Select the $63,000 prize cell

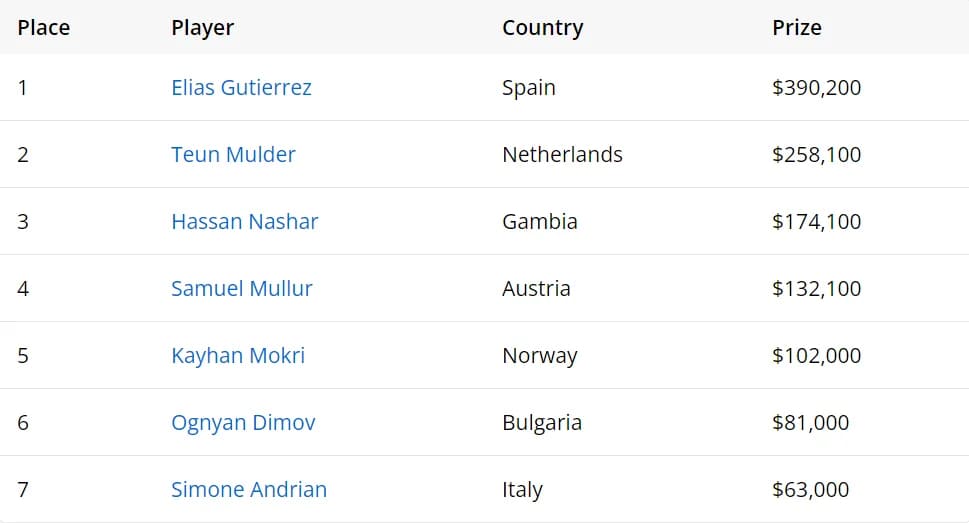tap(810, 490)
